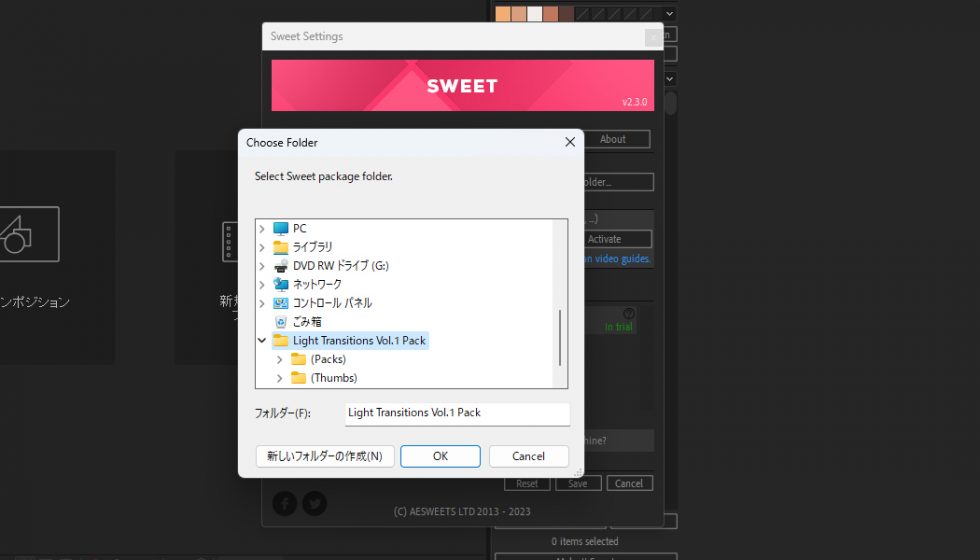Click the Light Transitions Vol.1 Pack folder icon
The image size is (980, 560).
pyautogui.click(x=281, y=341)
